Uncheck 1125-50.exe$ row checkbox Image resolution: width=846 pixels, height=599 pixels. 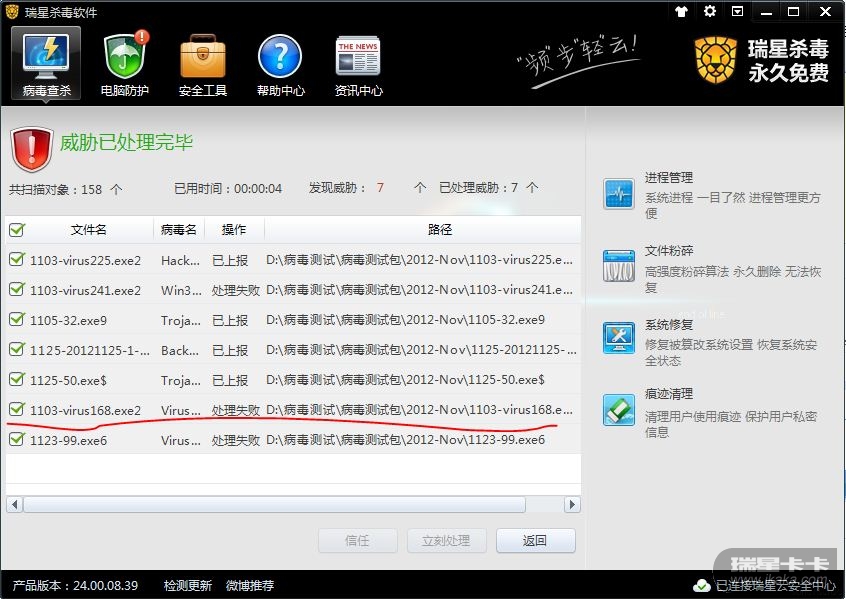(x=17, y=379)
